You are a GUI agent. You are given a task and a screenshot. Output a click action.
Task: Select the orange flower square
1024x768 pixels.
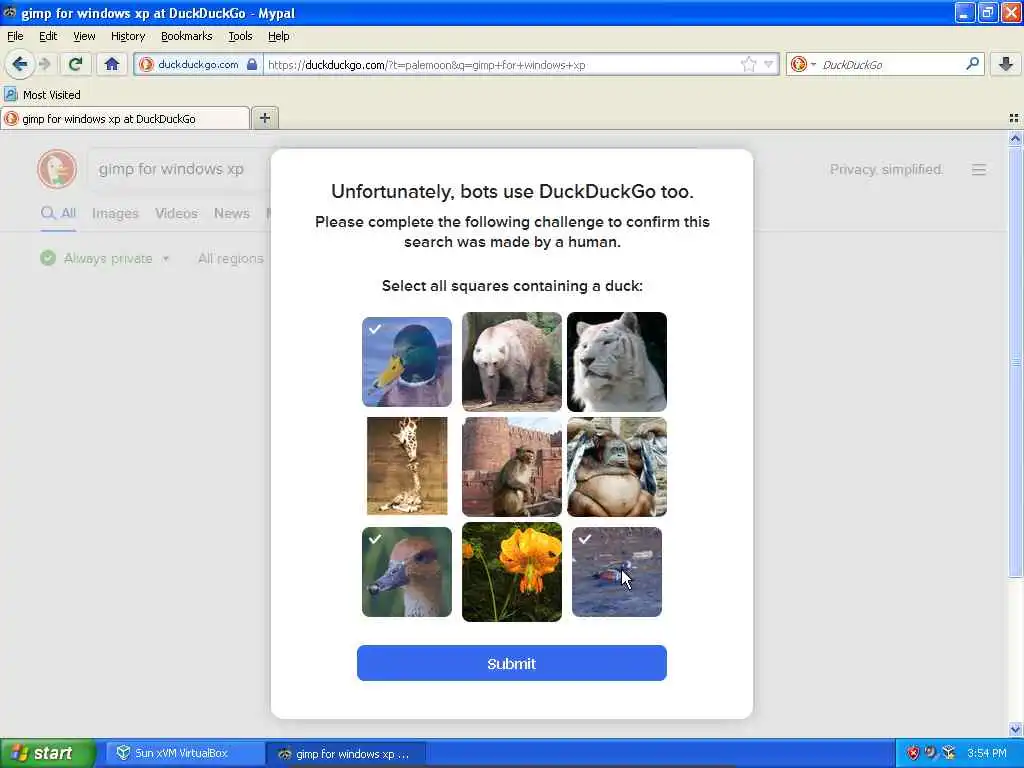point(512,572)
